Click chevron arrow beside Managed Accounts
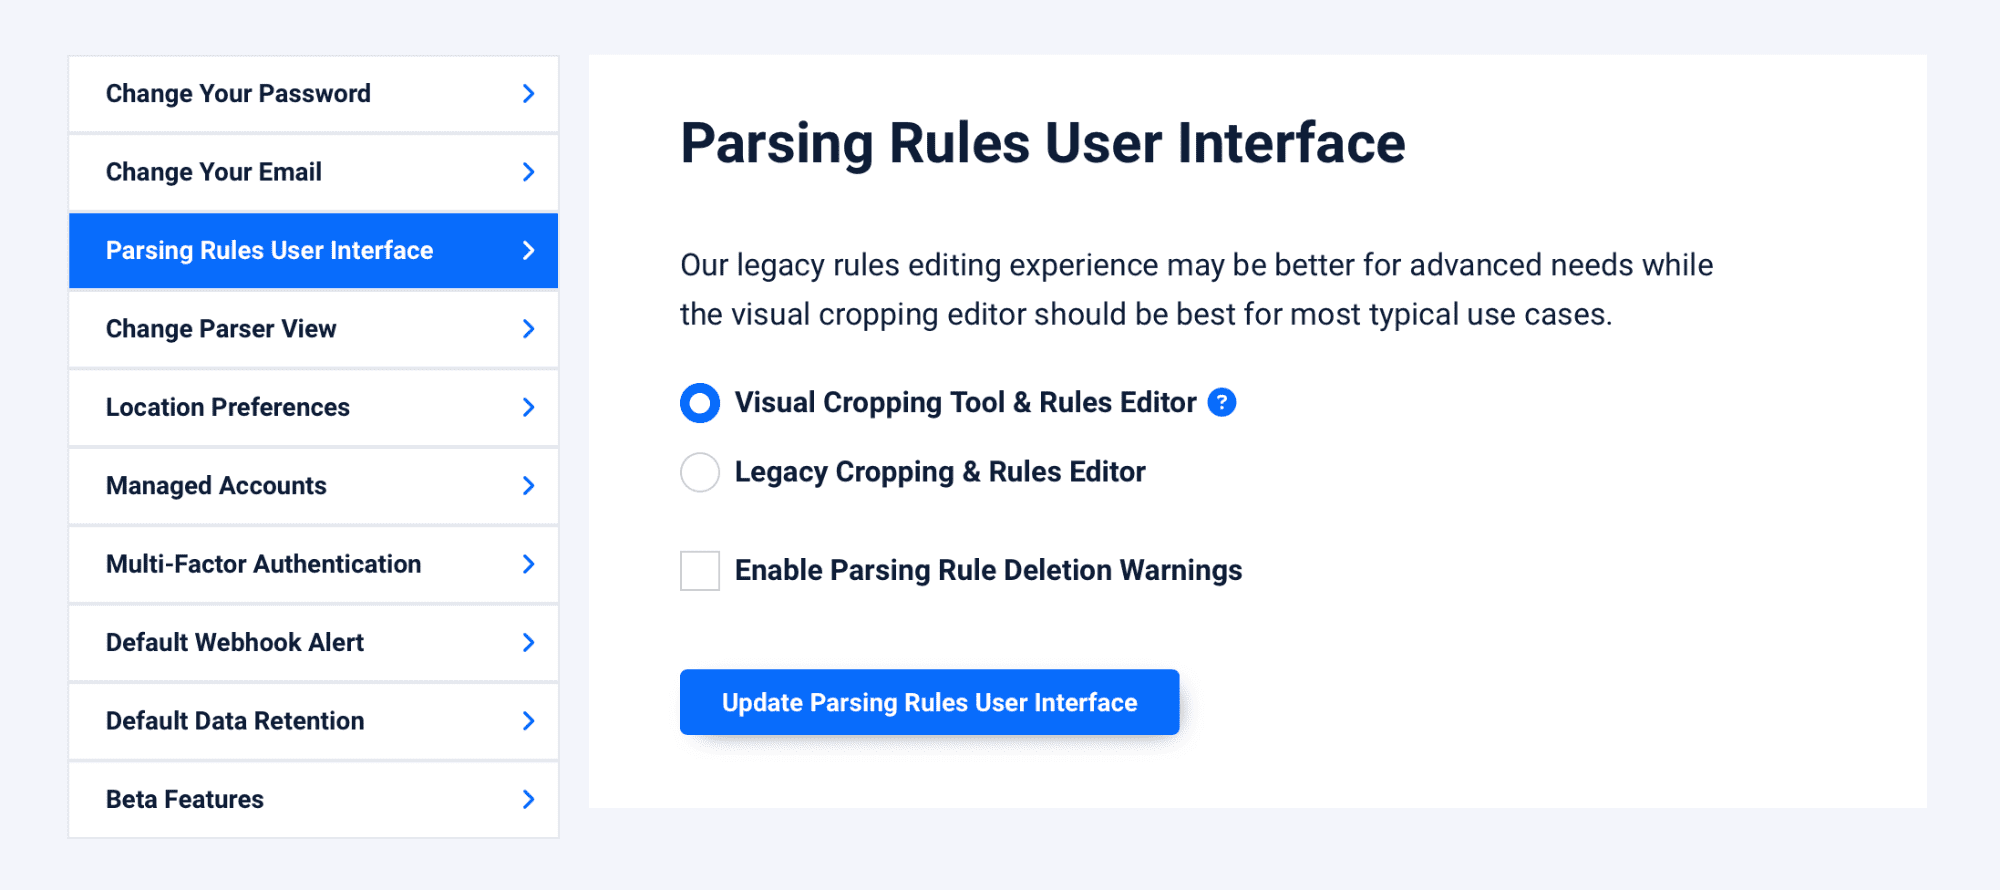The height and width of the screenshot is (890, 2000). 529,486
